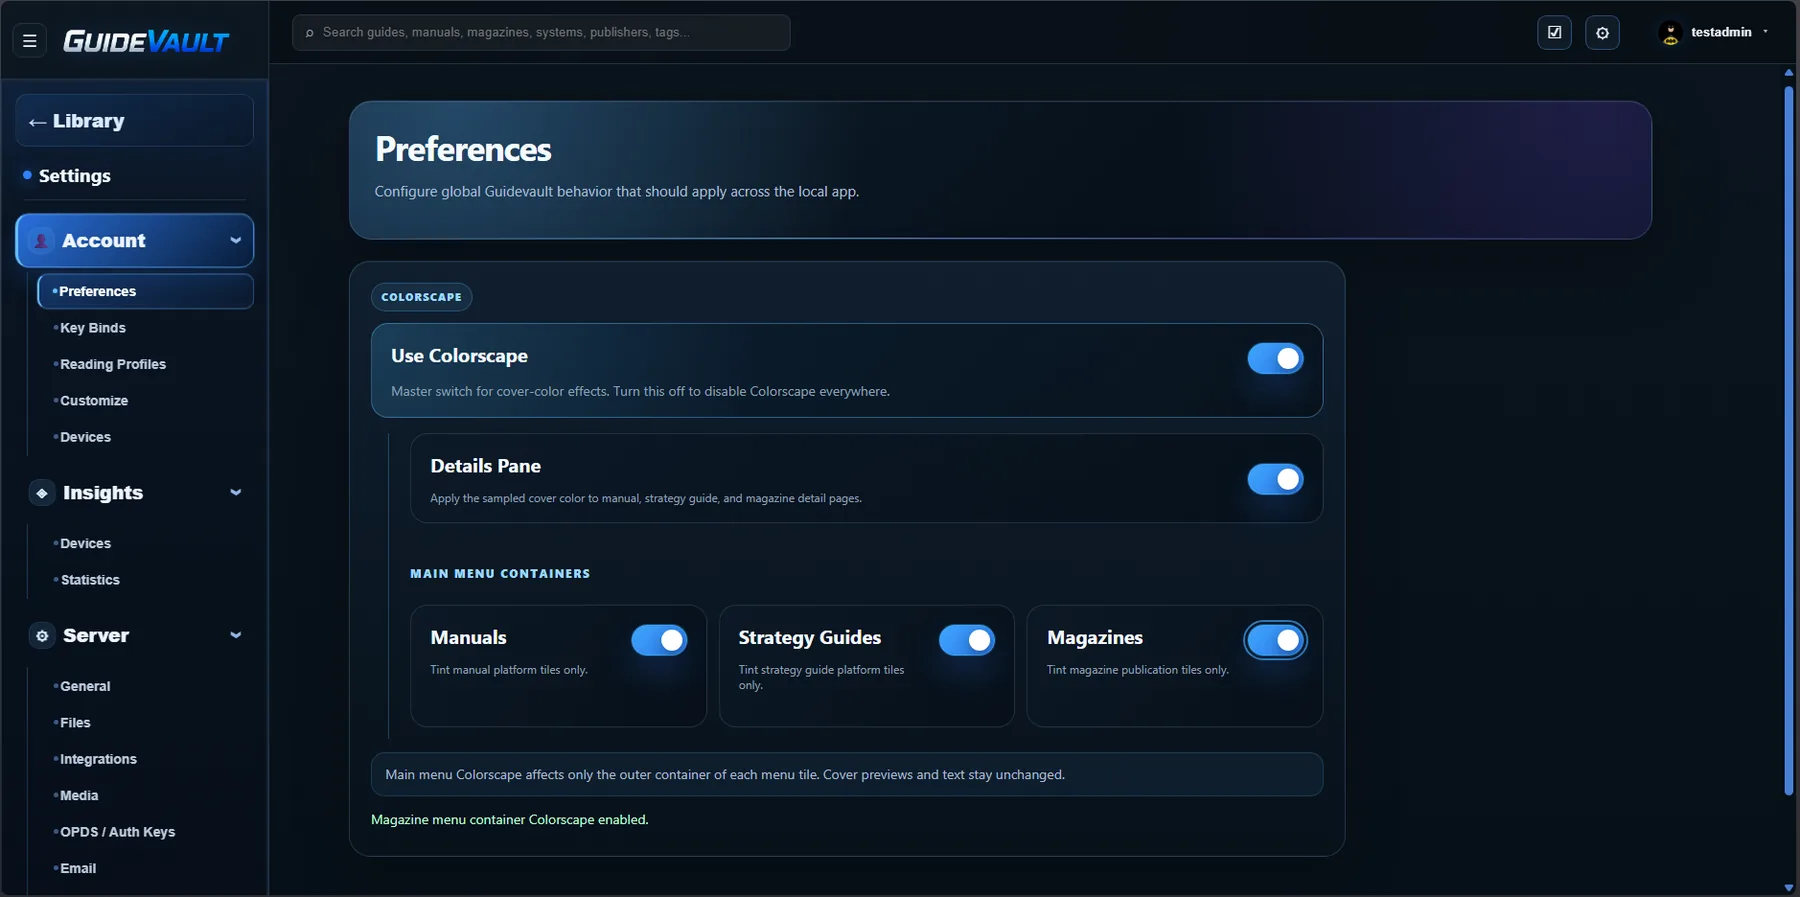Click 'Master switch for cover-color effects' description
1800x897 pixels.
click(x=640, y=392)
